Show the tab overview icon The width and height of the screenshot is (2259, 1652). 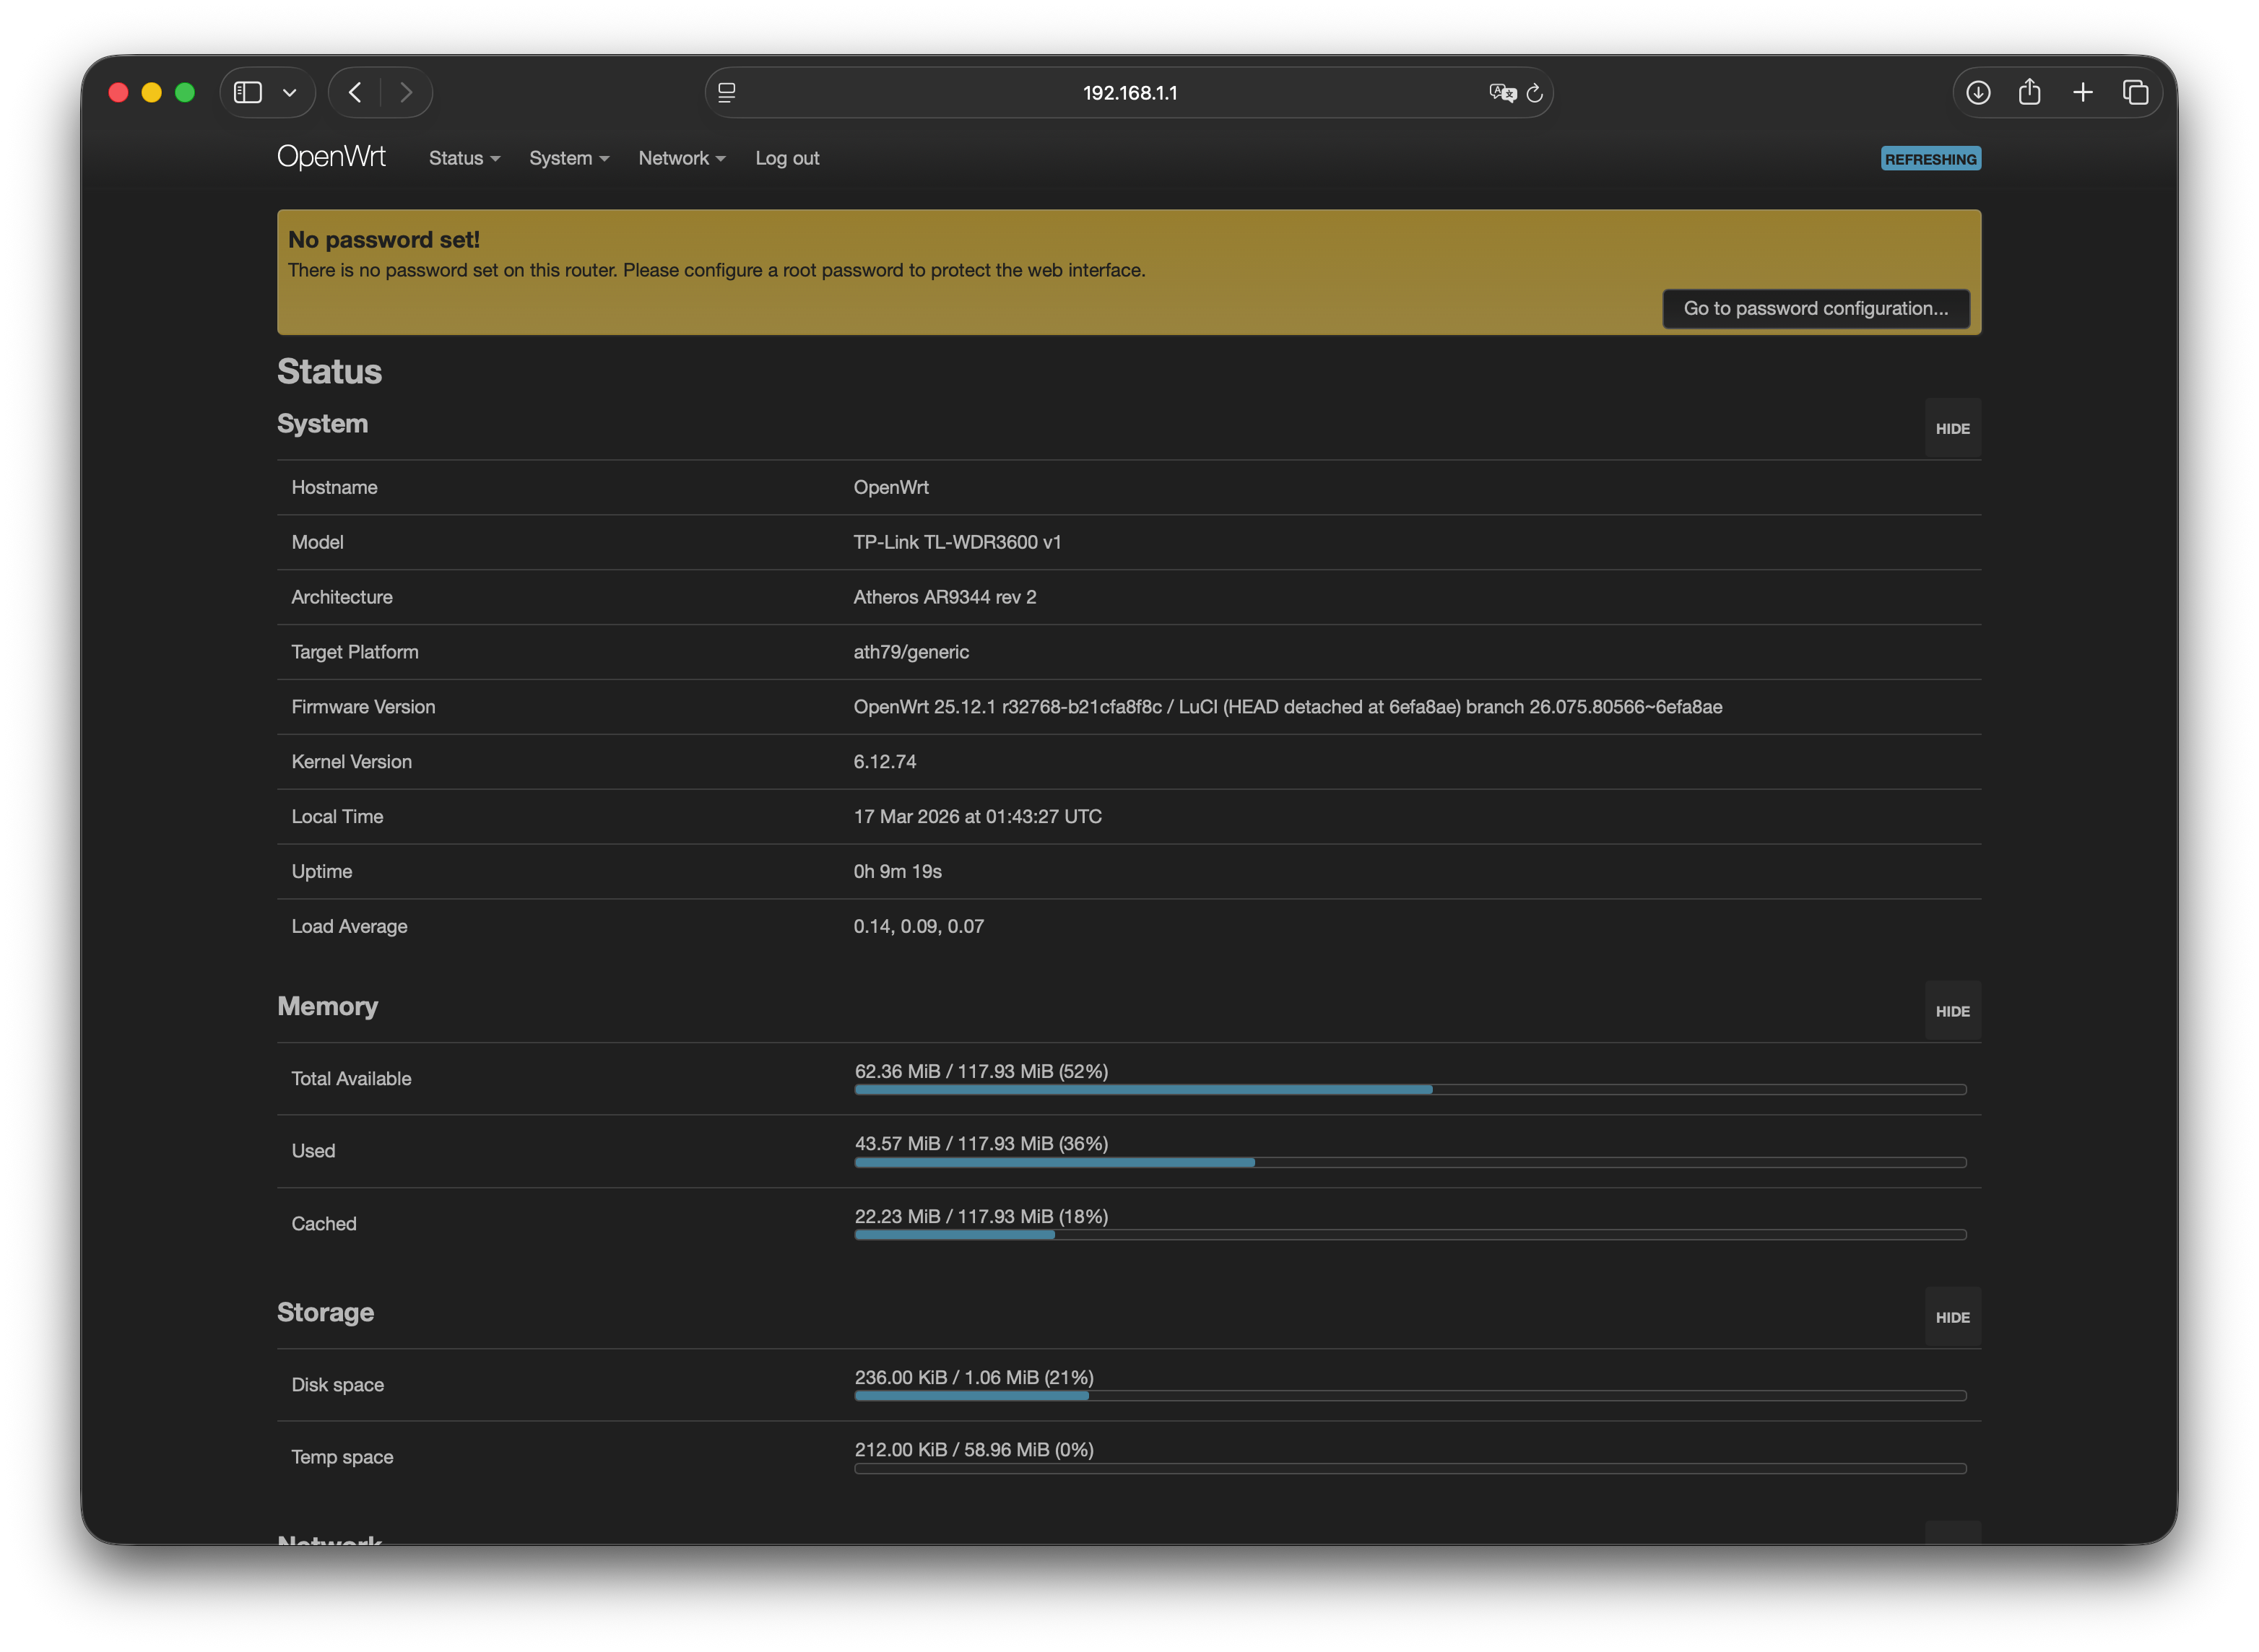click(x=2135, y=93)
